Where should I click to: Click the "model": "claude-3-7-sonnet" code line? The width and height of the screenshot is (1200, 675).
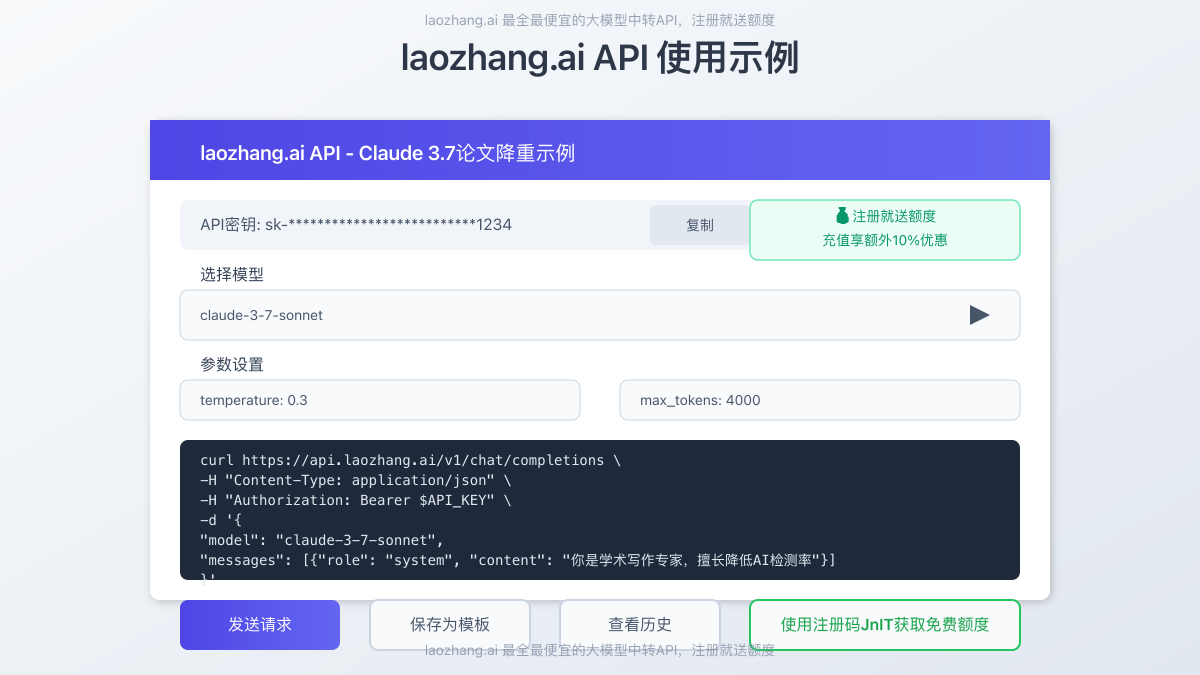pyautogui.click(x=321, y=540)
